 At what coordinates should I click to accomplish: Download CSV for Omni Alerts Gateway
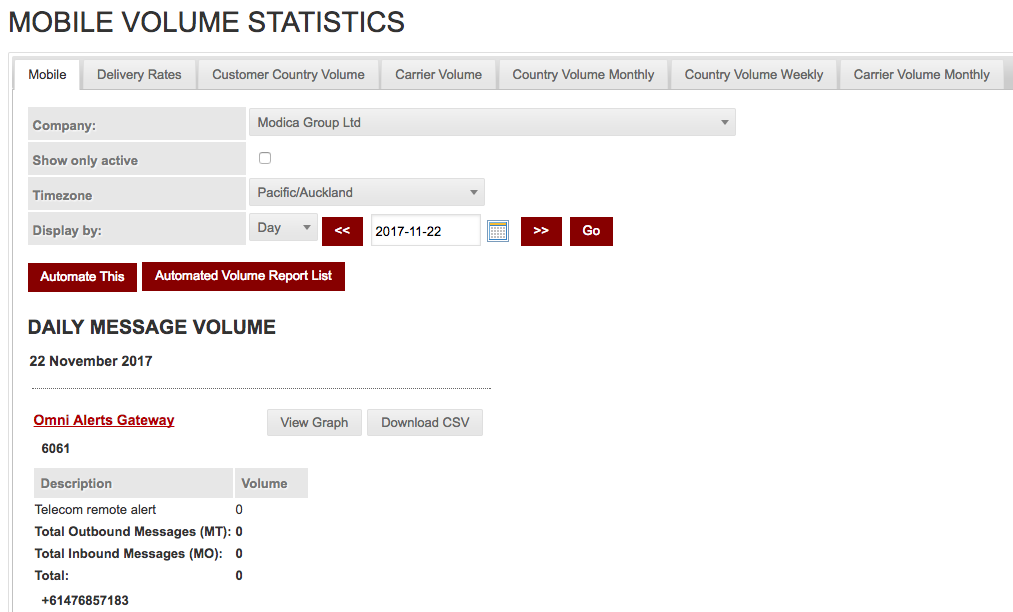425,423
